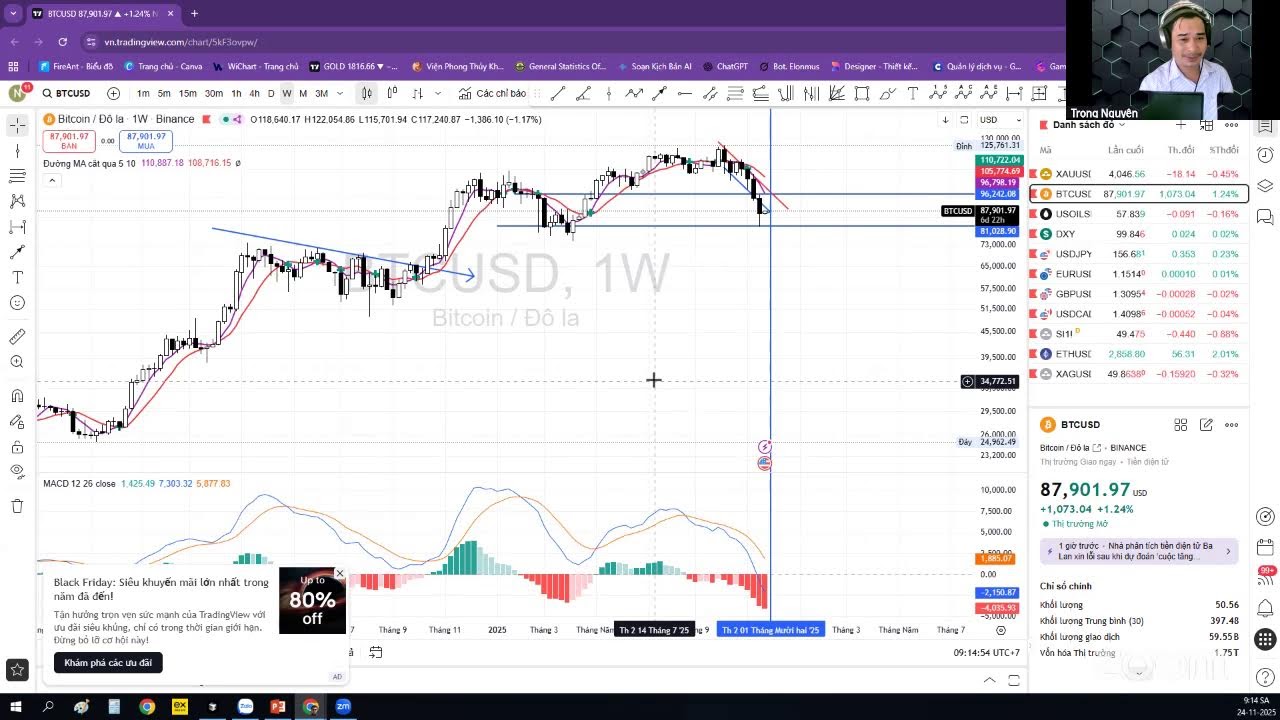Screen dimensions: 1280x720
Task: Select the text T tool in top toolbar
Action: [913, 93]
